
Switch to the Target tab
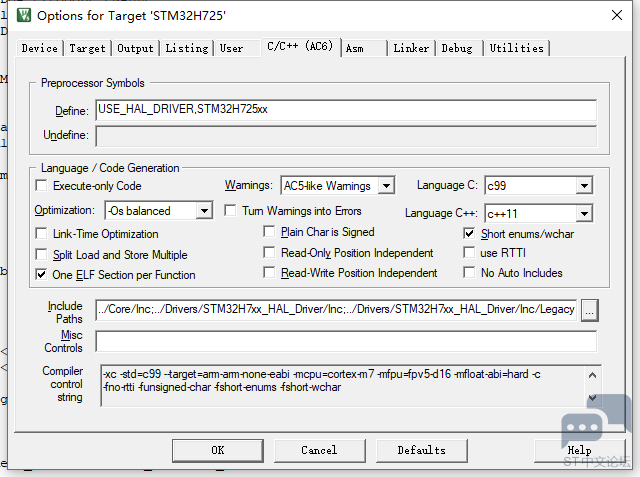[87, 48]
